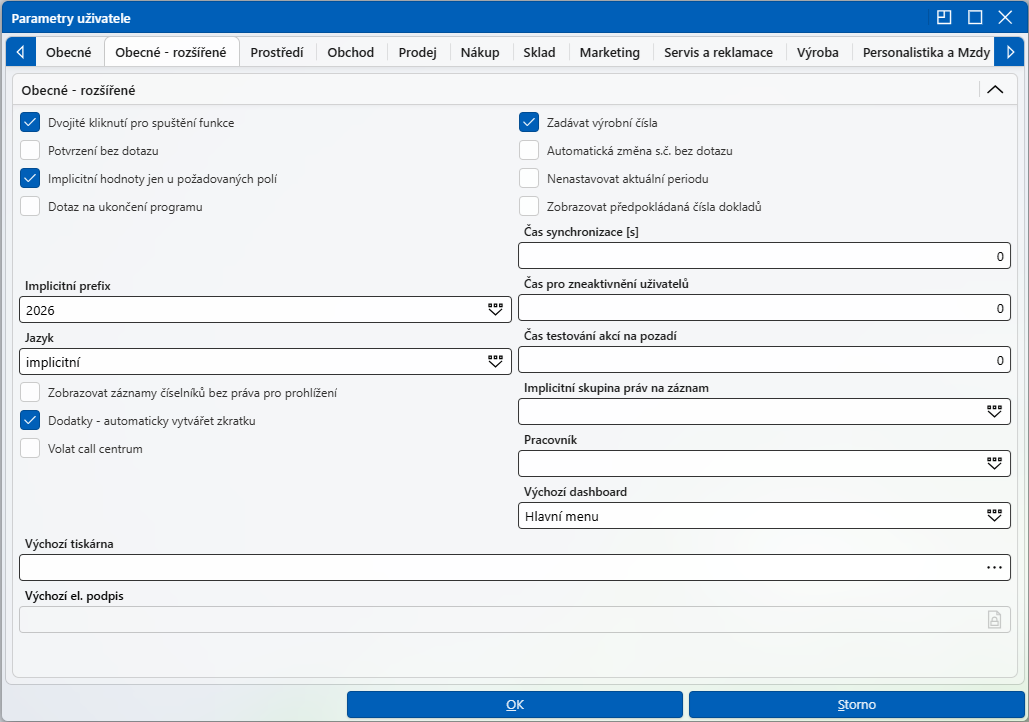Viewport: 1029px width, 722px height.
Task: Uncheck Zadávat výrobní čísla
Action: (529, 122)
